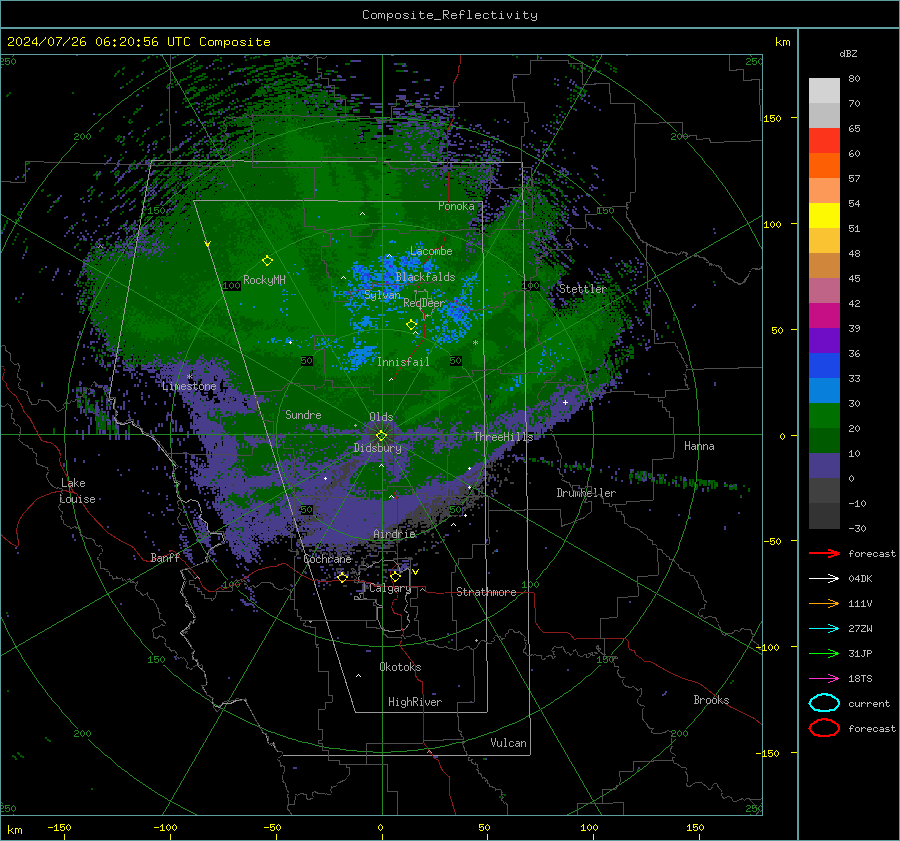Click the Sylvan town label

[x=382, y=295]
